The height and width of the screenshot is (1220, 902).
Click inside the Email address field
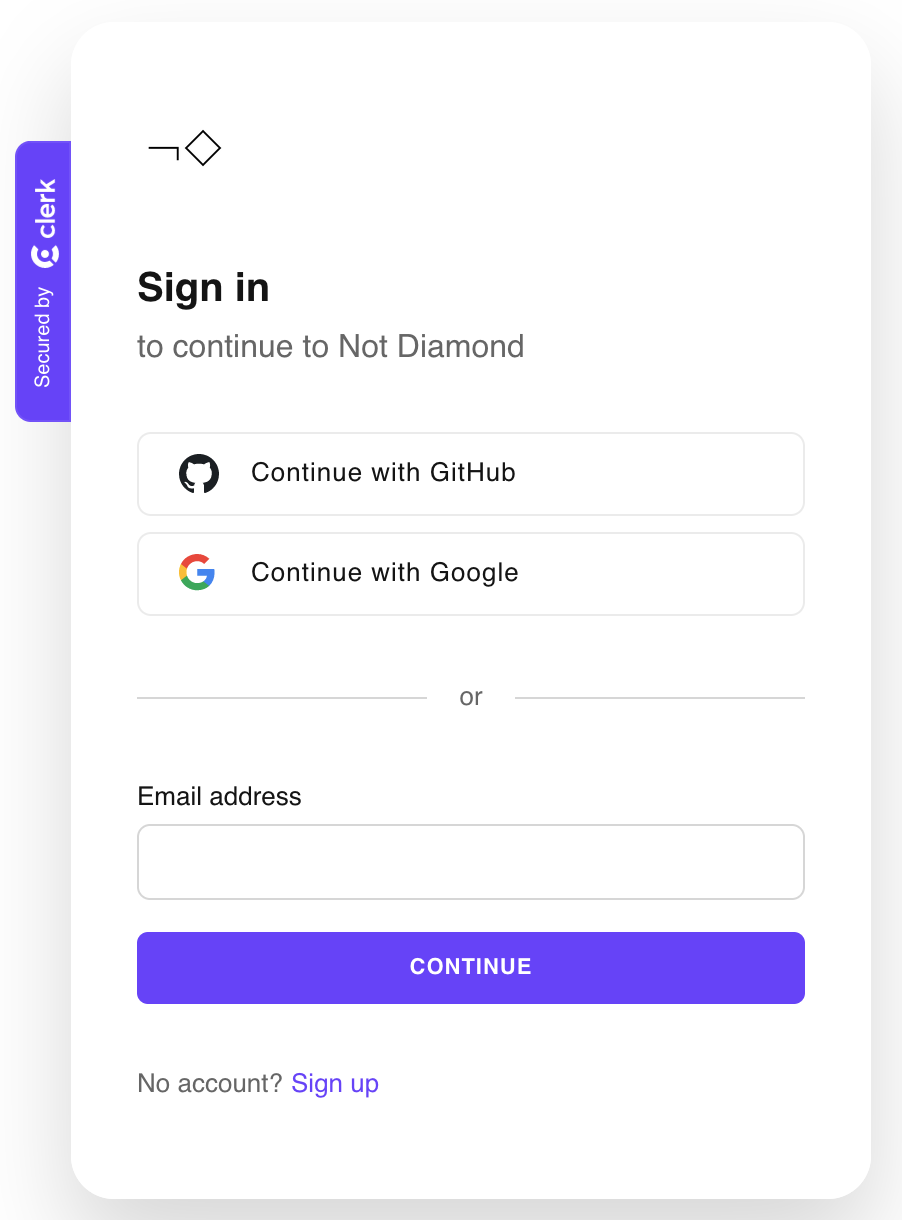[470, 861]
